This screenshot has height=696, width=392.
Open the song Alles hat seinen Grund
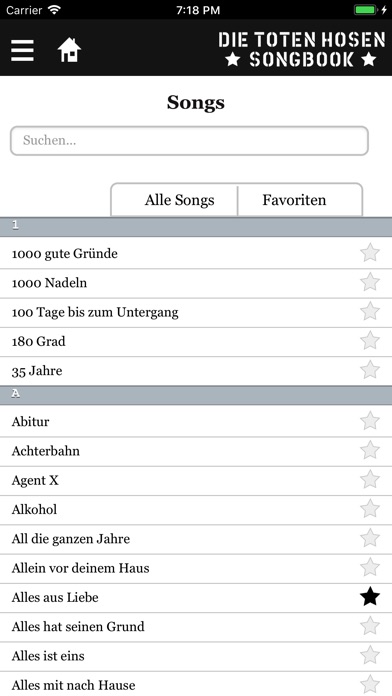coord(196,627)
